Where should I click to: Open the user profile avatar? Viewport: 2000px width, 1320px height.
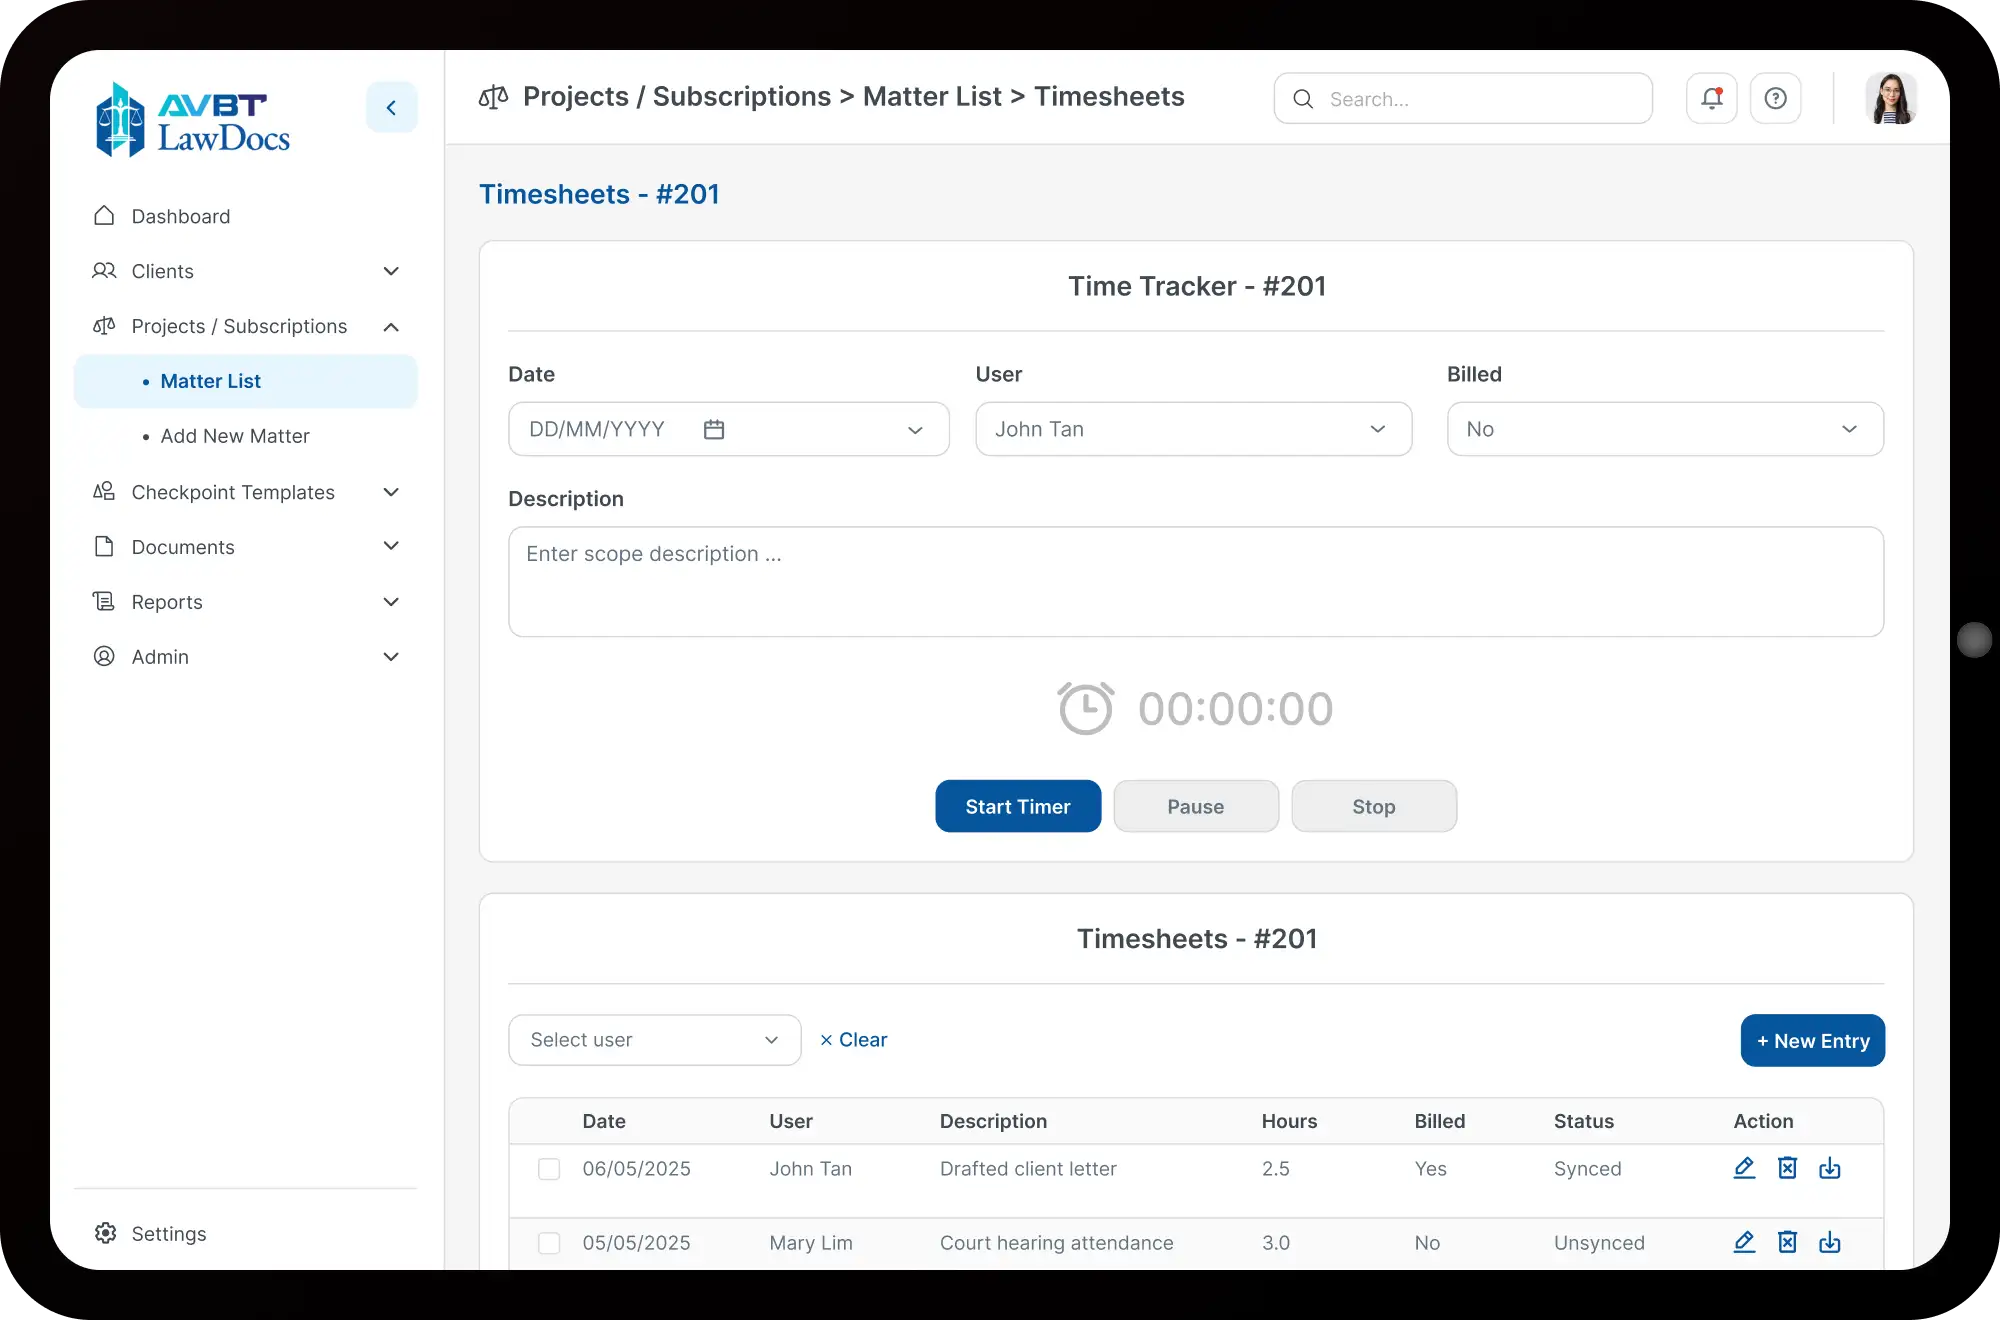pyautogui.click(x=1890, y=98)
